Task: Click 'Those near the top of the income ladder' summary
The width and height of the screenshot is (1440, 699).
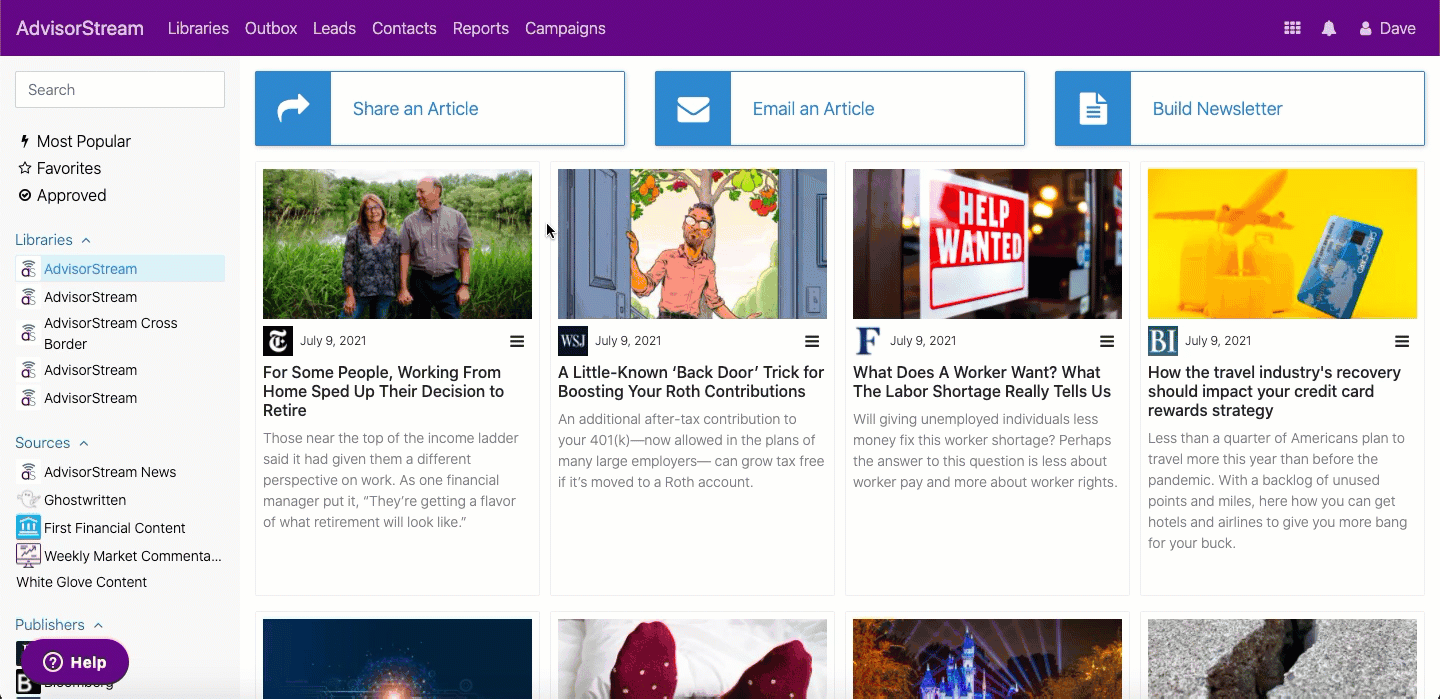Action: pyautogui.click(x=391, y=480)
